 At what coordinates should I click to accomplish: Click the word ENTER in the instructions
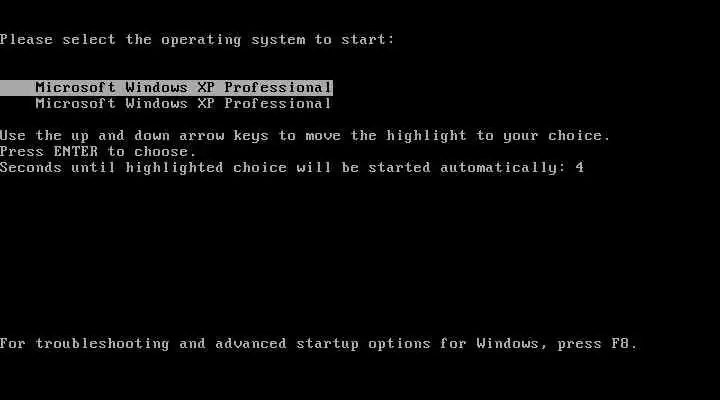pyautogui.click(x=76, y=152)
